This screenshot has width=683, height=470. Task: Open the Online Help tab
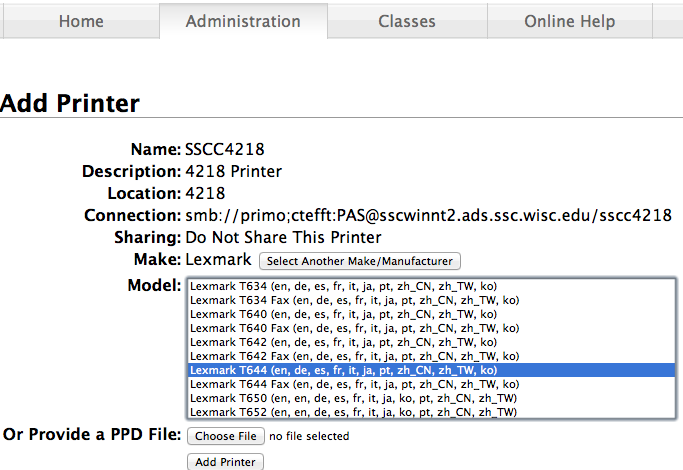570,21
